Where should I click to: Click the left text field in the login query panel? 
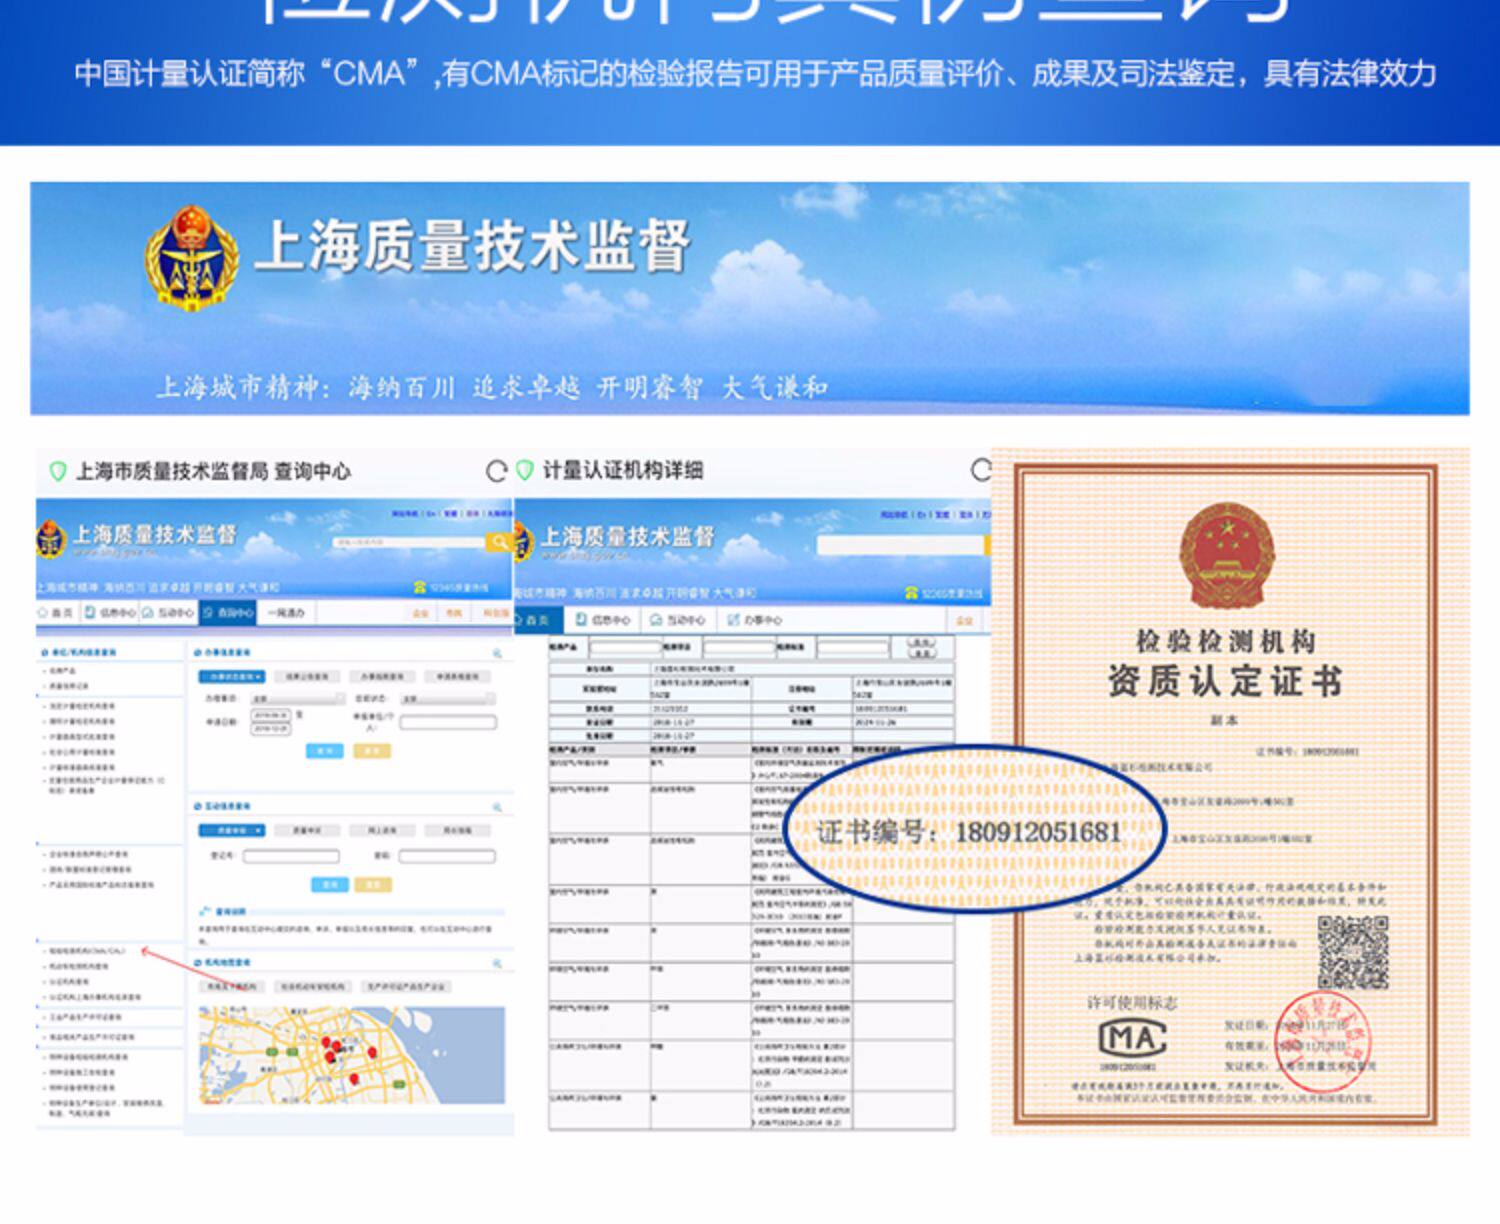[291, 856]
